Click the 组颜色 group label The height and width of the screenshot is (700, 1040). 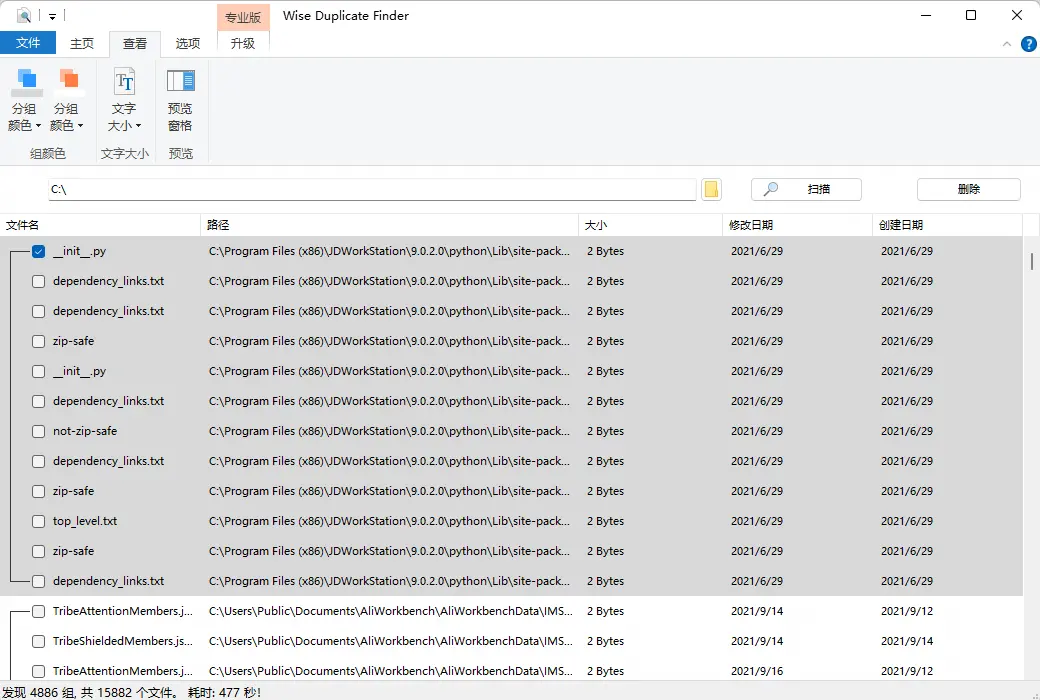click(48, 153)
